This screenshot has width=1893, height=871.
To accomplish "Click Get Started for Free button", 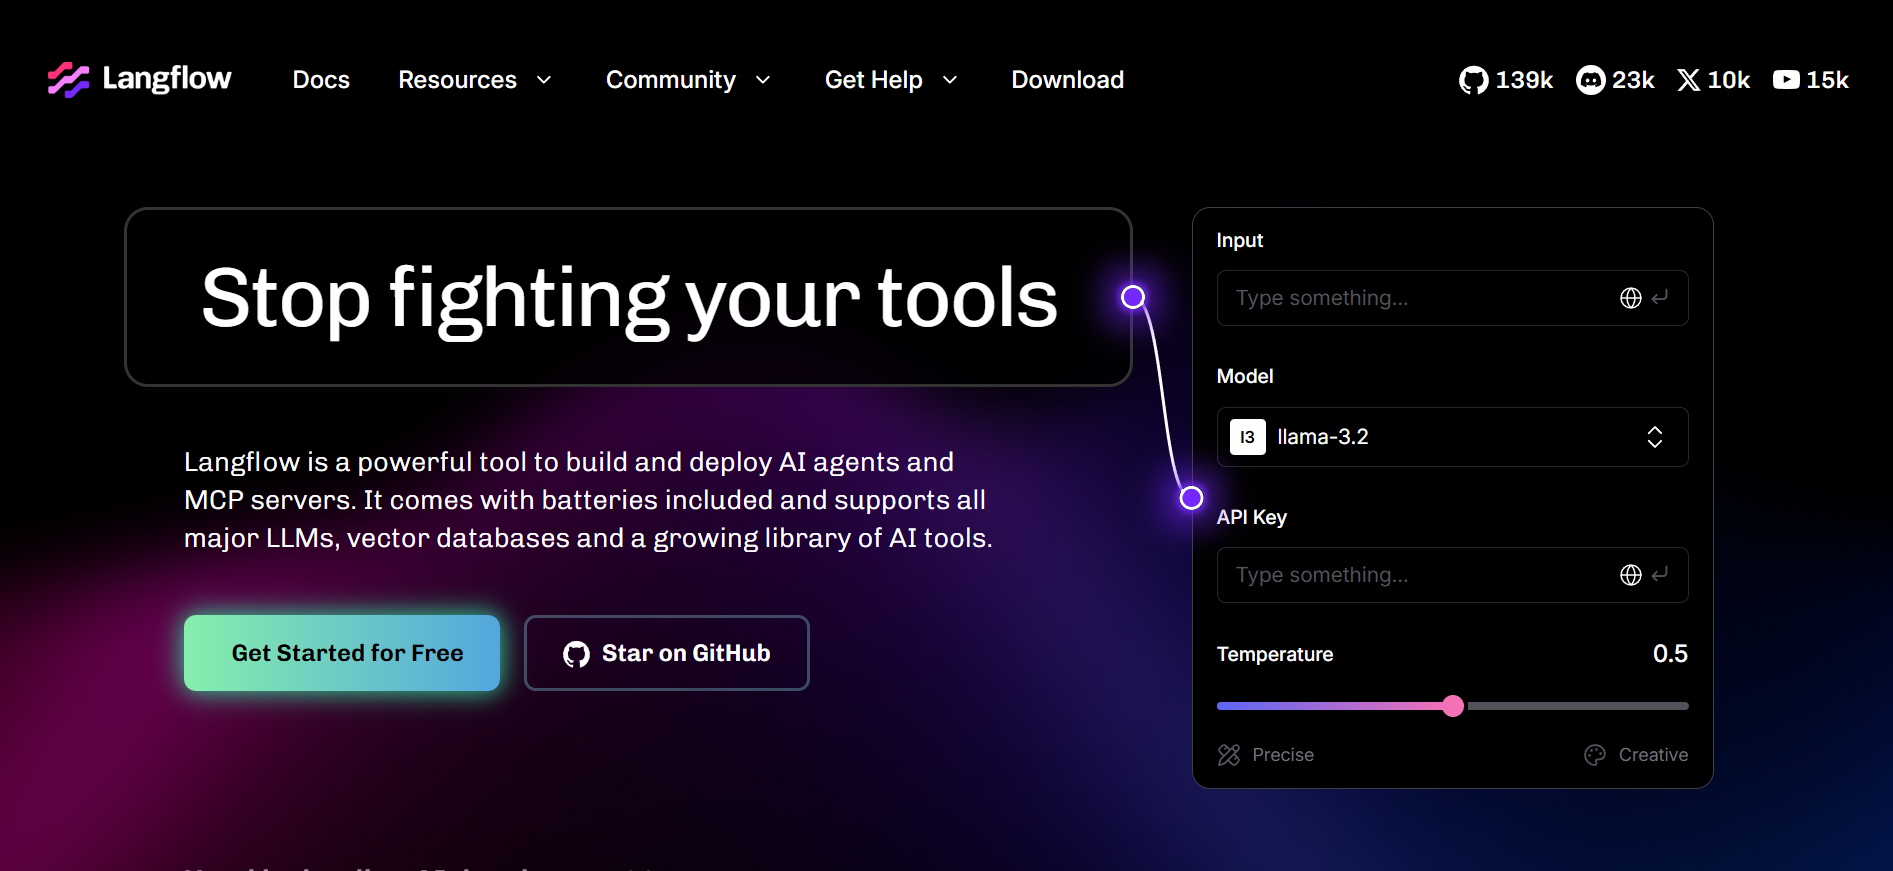I will click(342, 653).
